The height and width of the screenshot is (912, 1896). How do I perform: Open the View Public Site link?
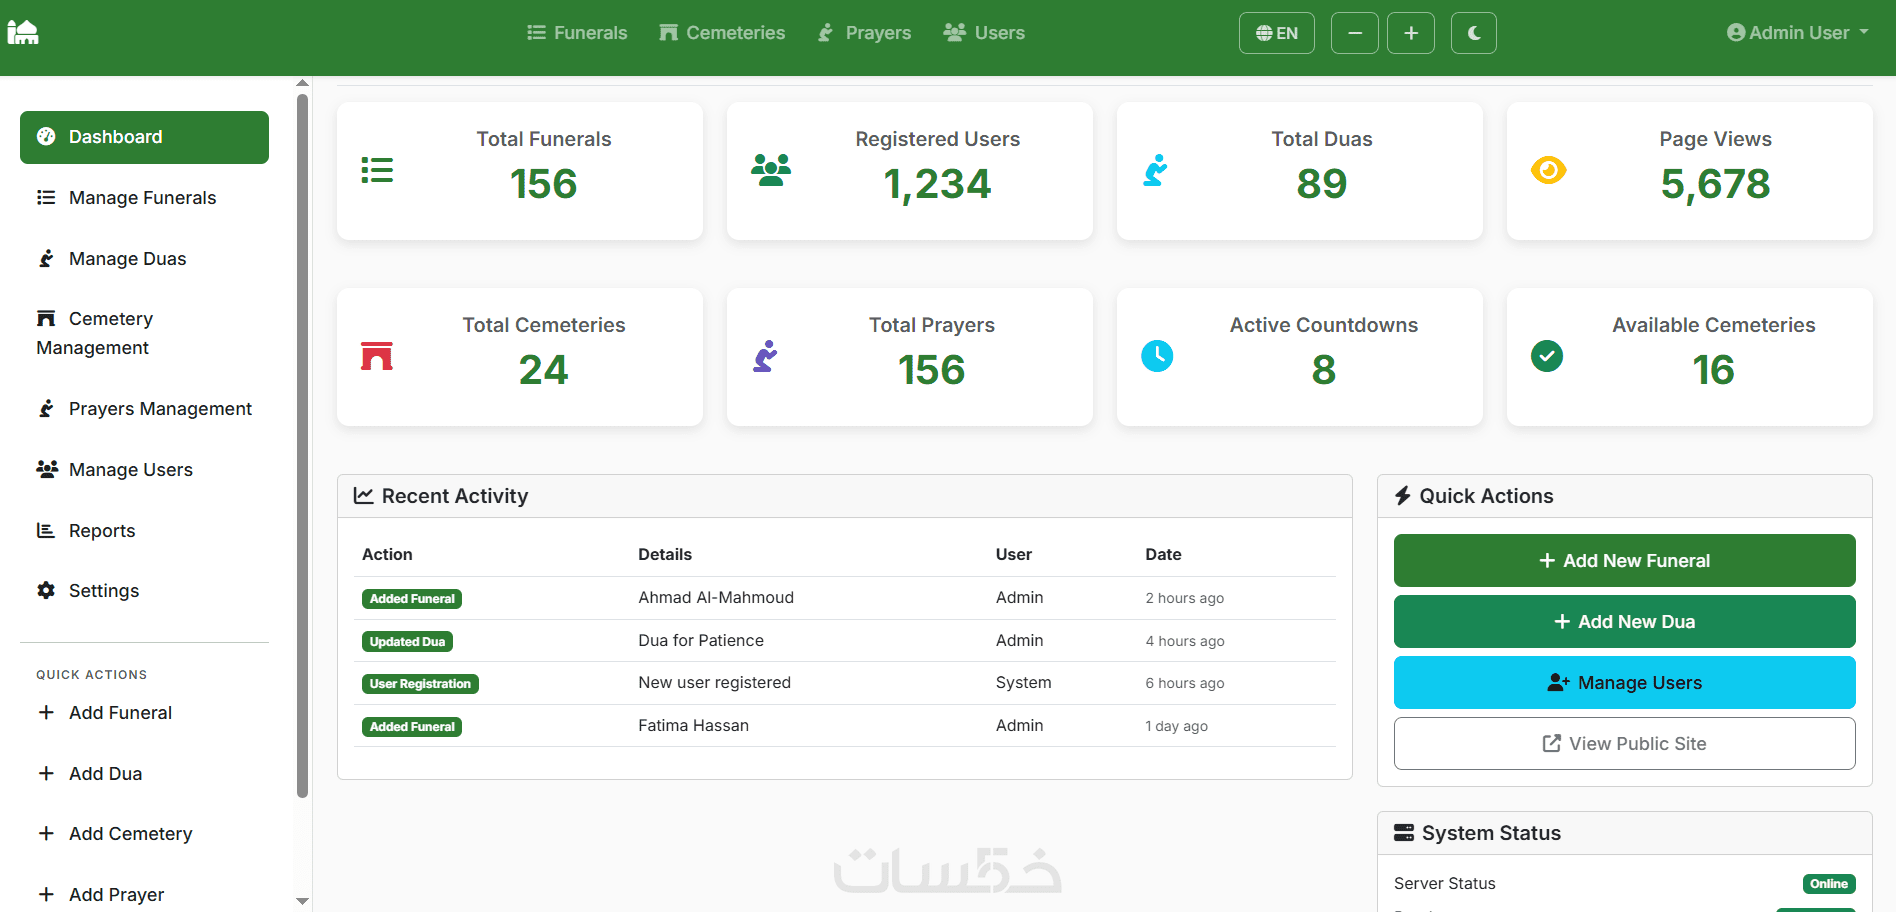point(1625,744)
